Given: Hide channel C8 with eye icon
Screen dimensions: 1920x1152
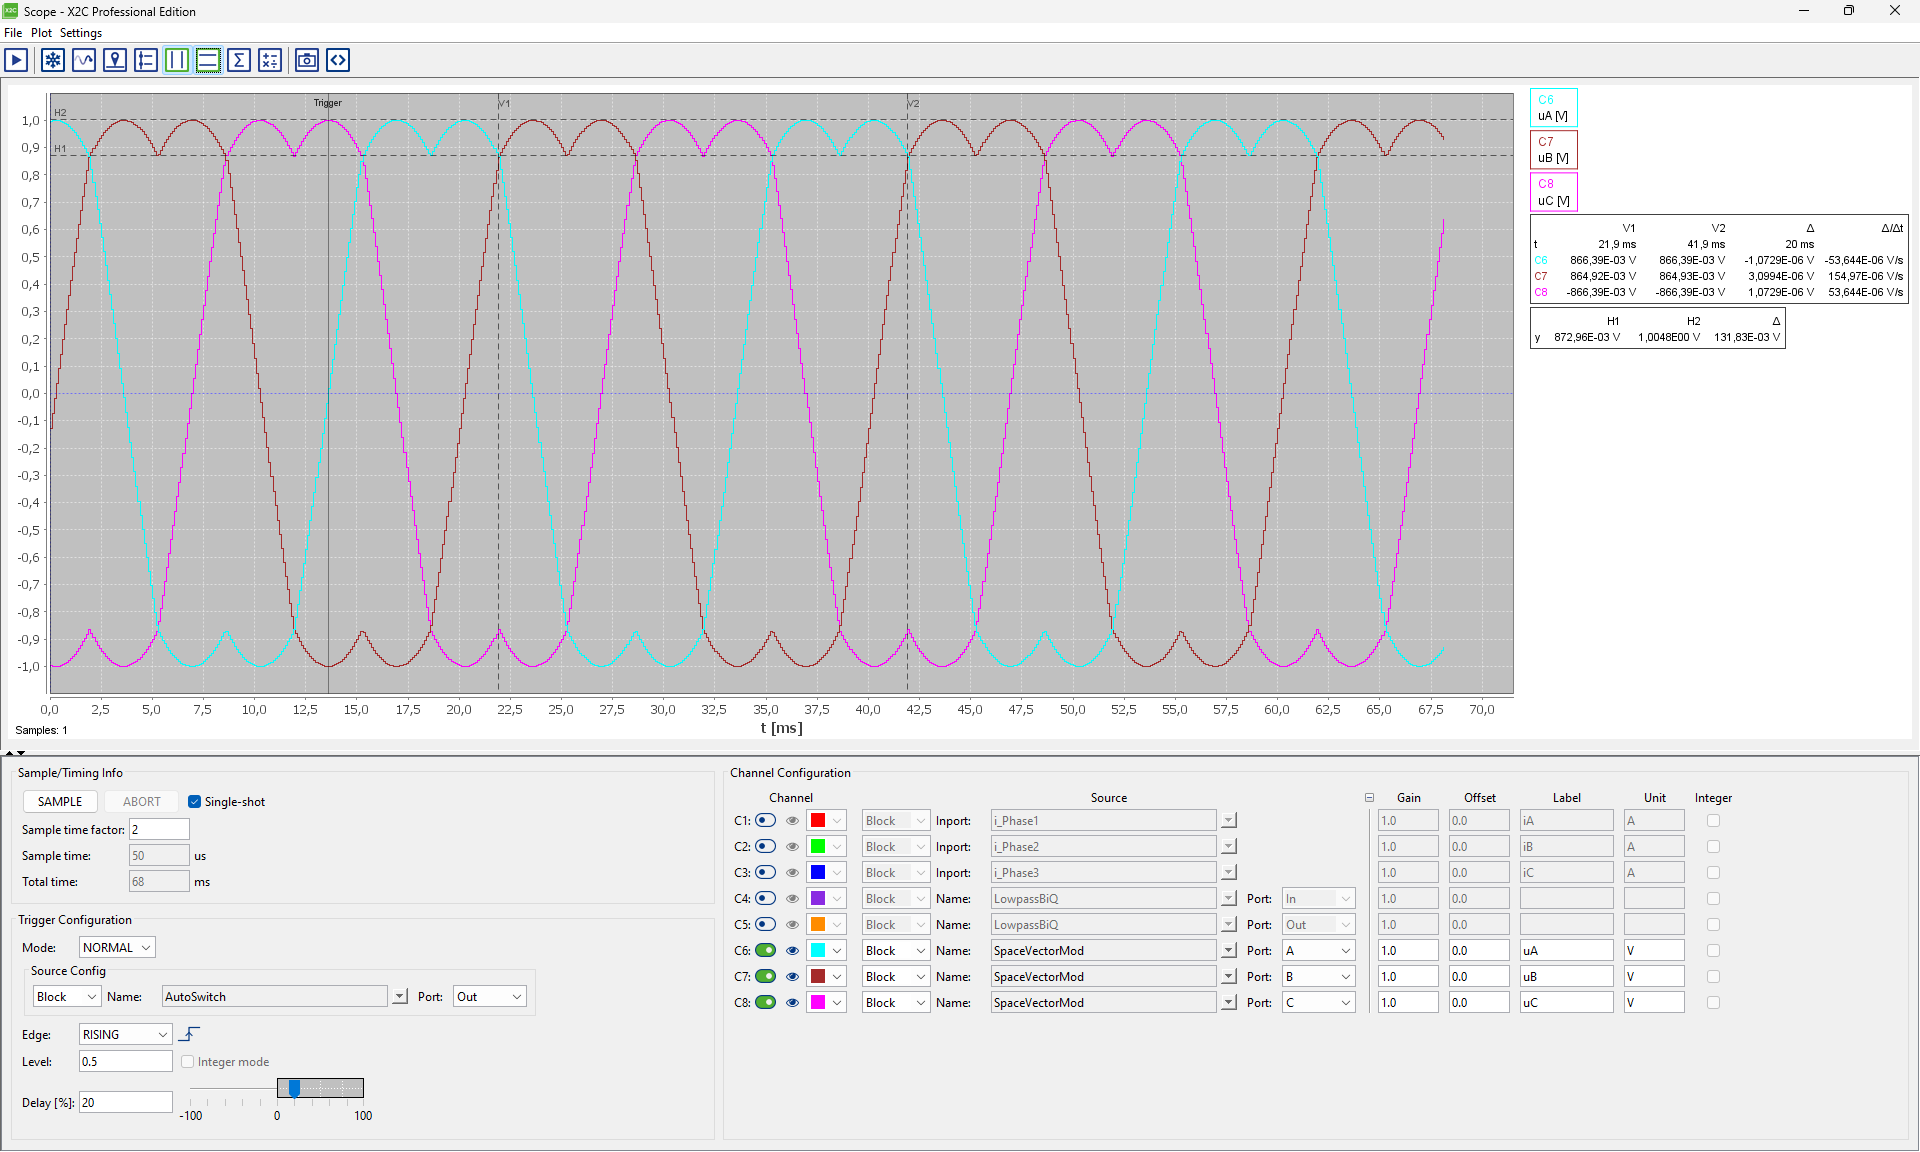Looking at the screenshot, I should tap(792, 1002).
